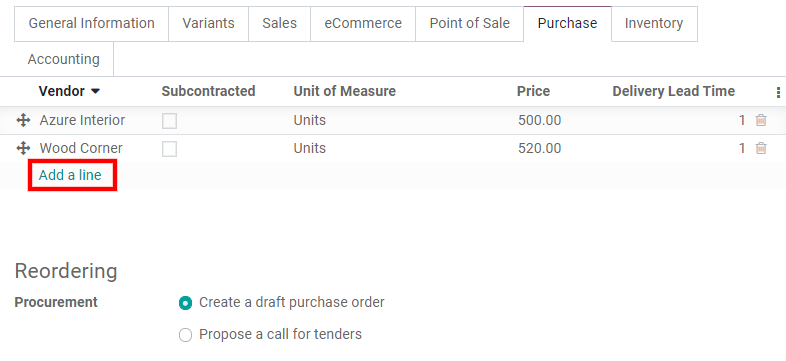Open the Variants tab
Viewport: 786px width, 361px height.
click(x=209, y=24)
